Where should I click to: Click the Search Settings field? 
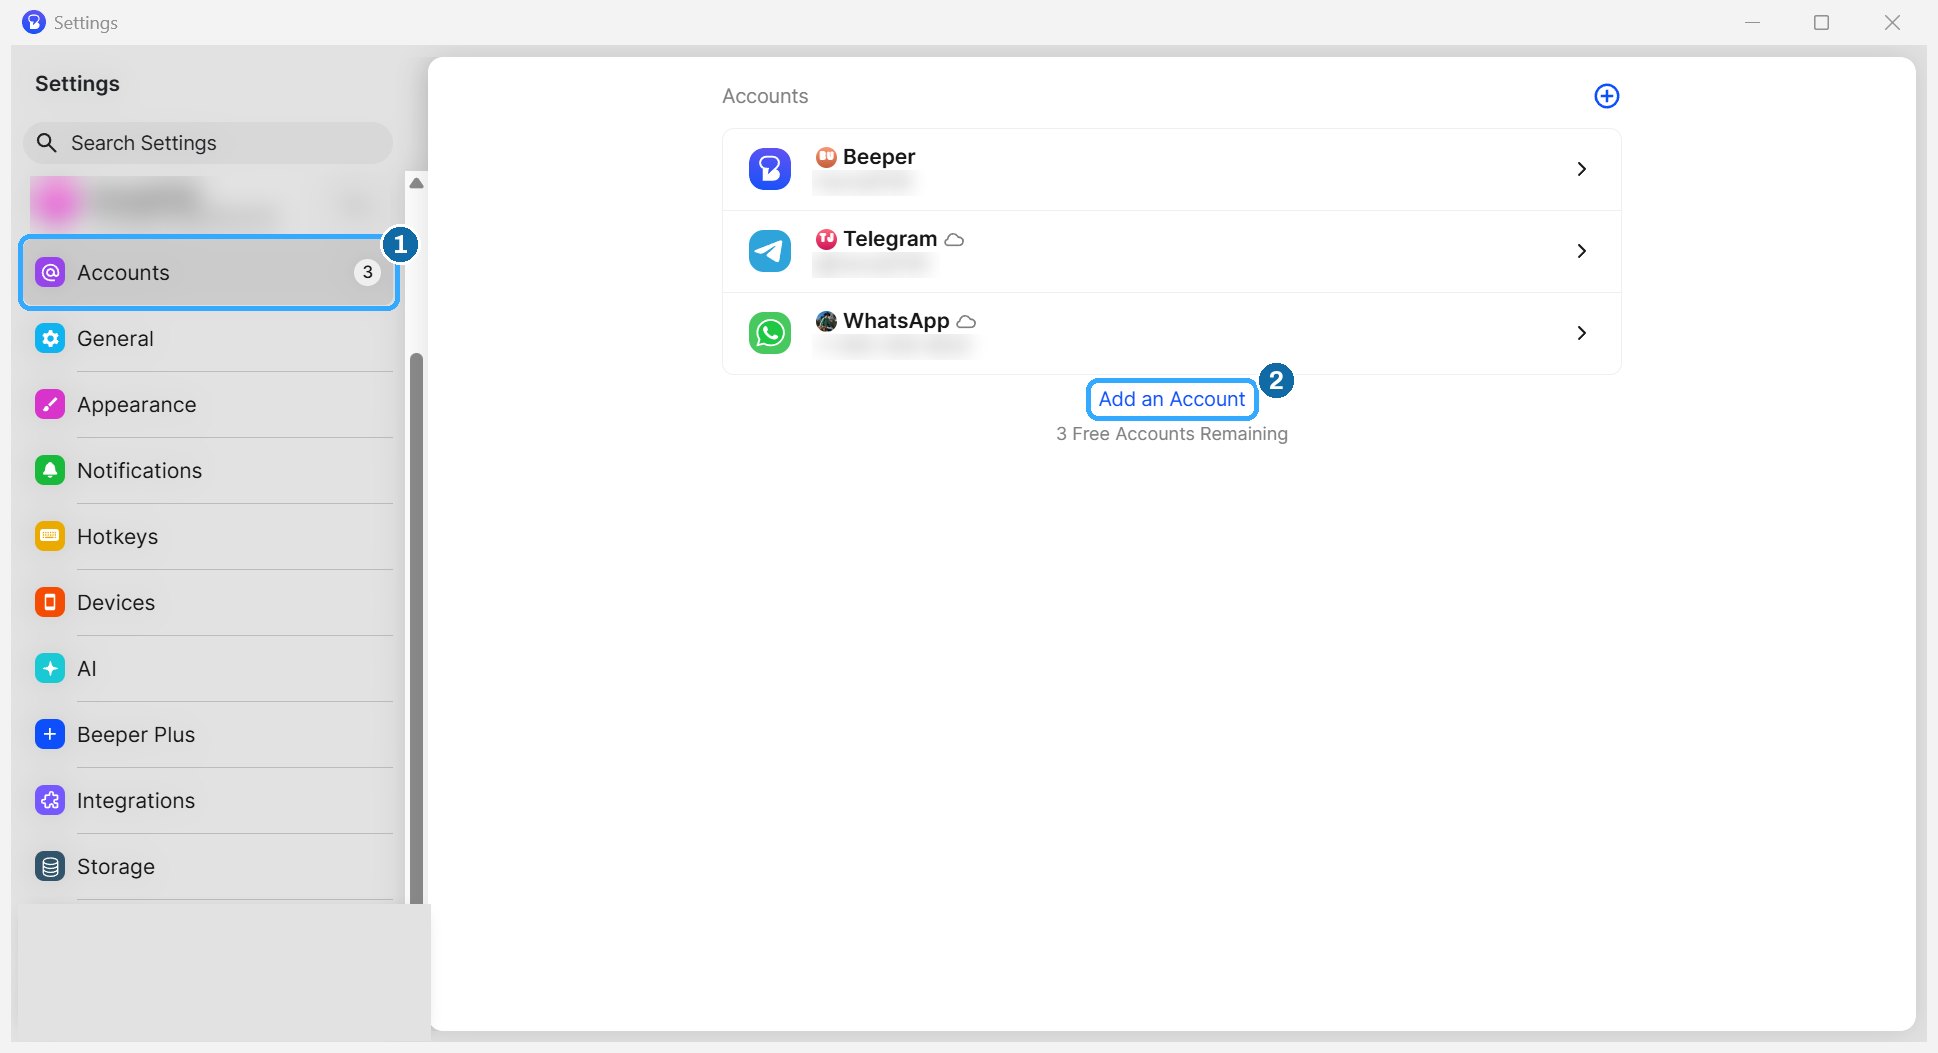(x=208, y=143)
